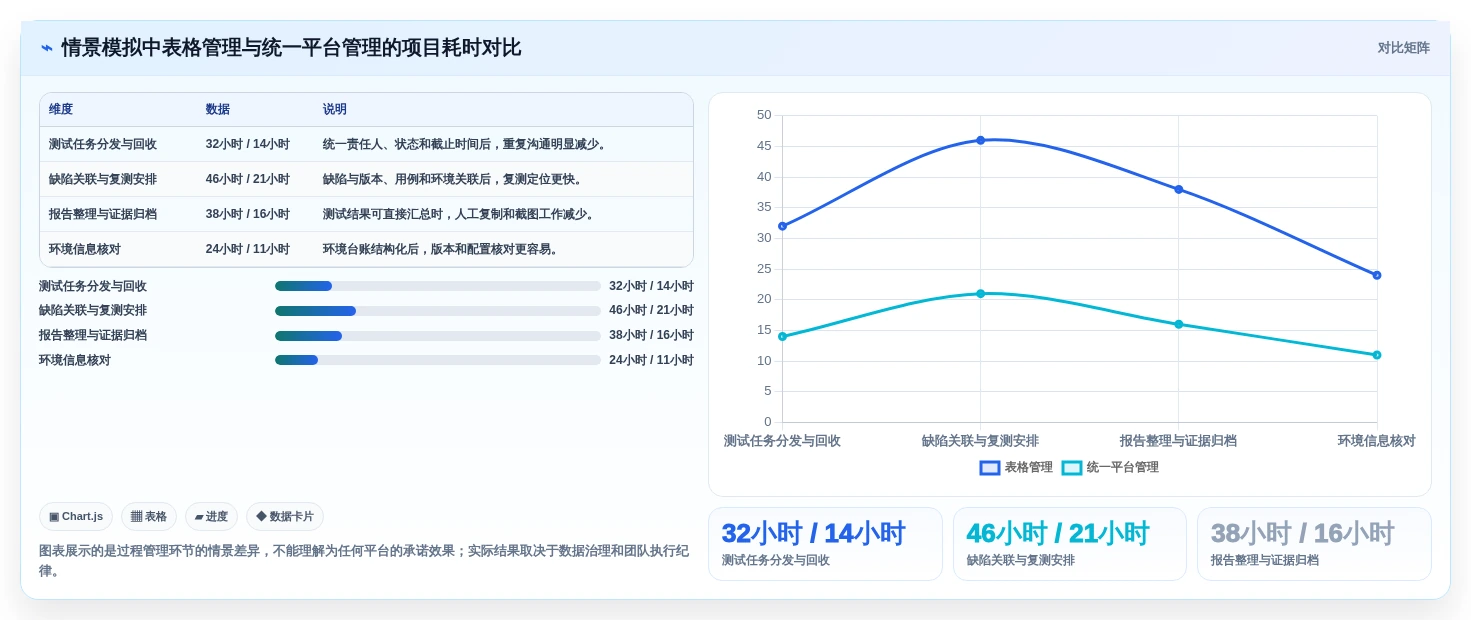This screenshot has width=1471, height=620.
Task: Toggle the 表格管理 legend item
Action: point(1016,467)
